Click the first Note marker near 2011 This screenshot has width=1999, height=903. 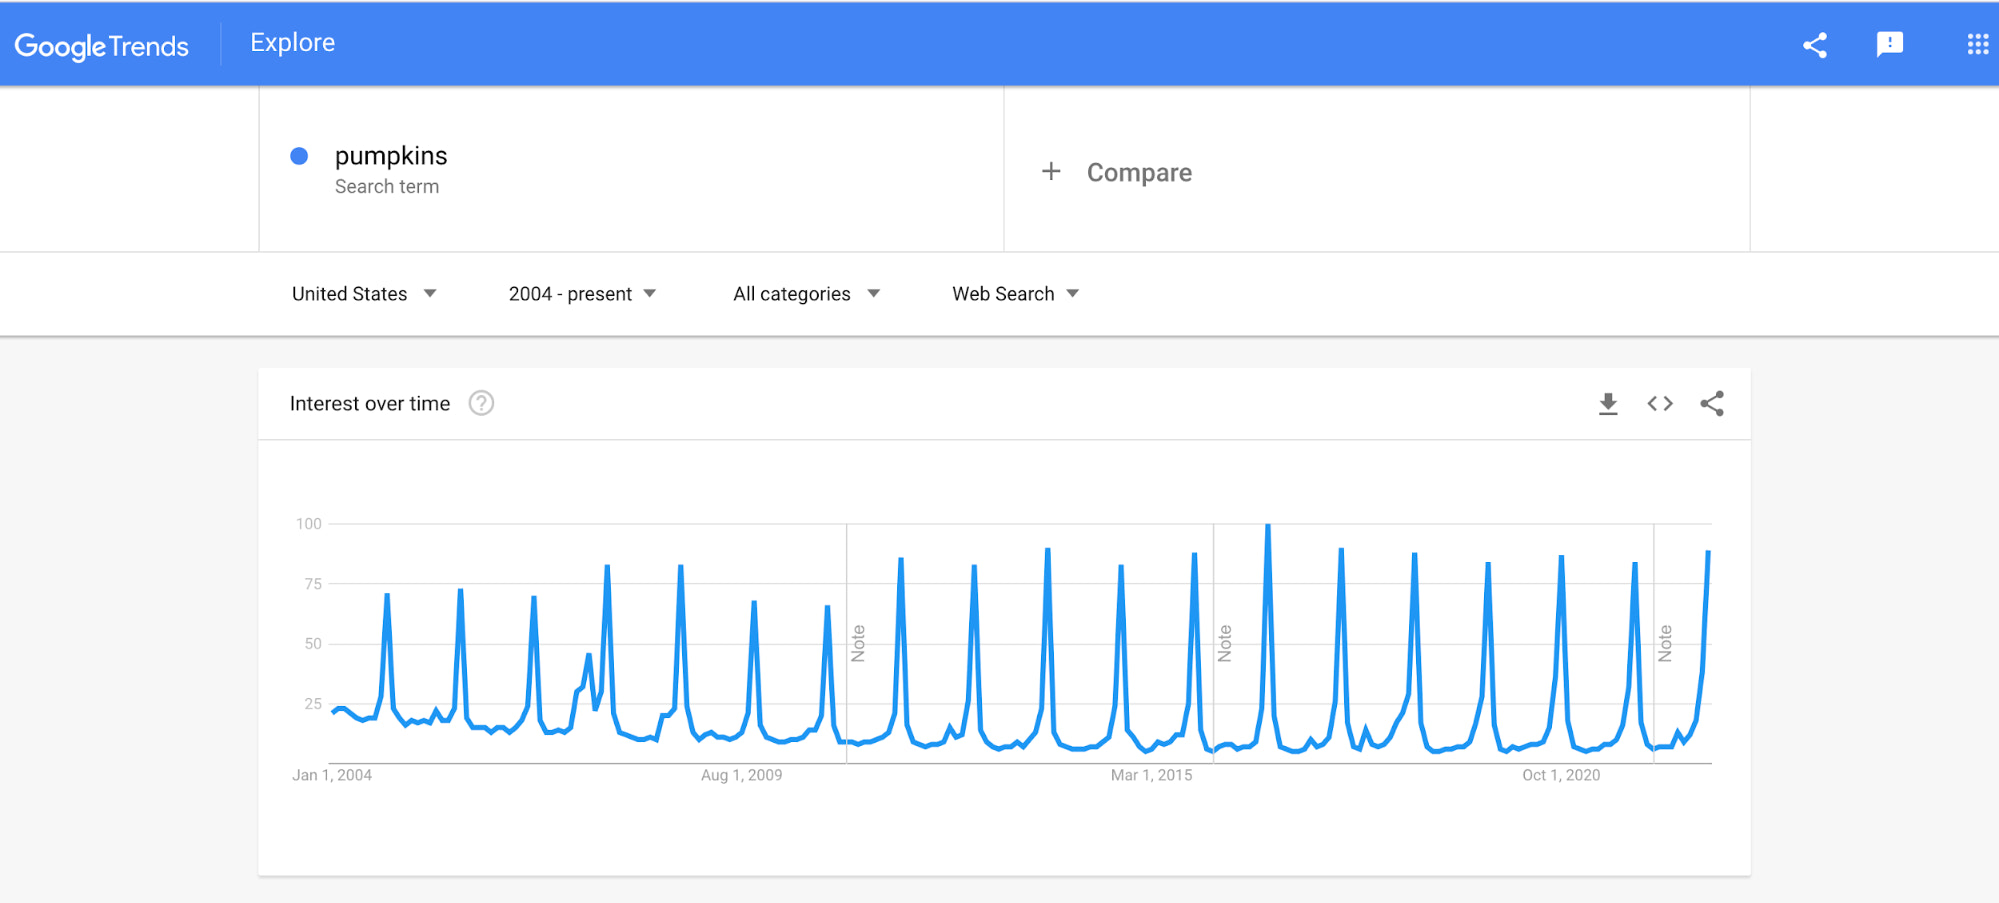point(858,643)
